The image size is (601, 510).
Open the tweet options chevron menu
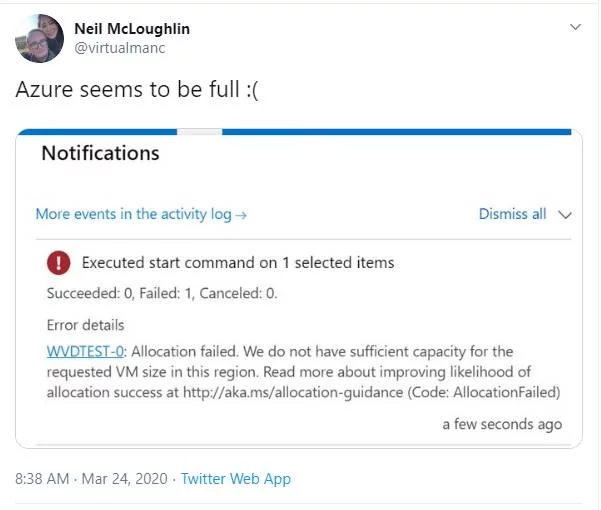pos(575,27)
